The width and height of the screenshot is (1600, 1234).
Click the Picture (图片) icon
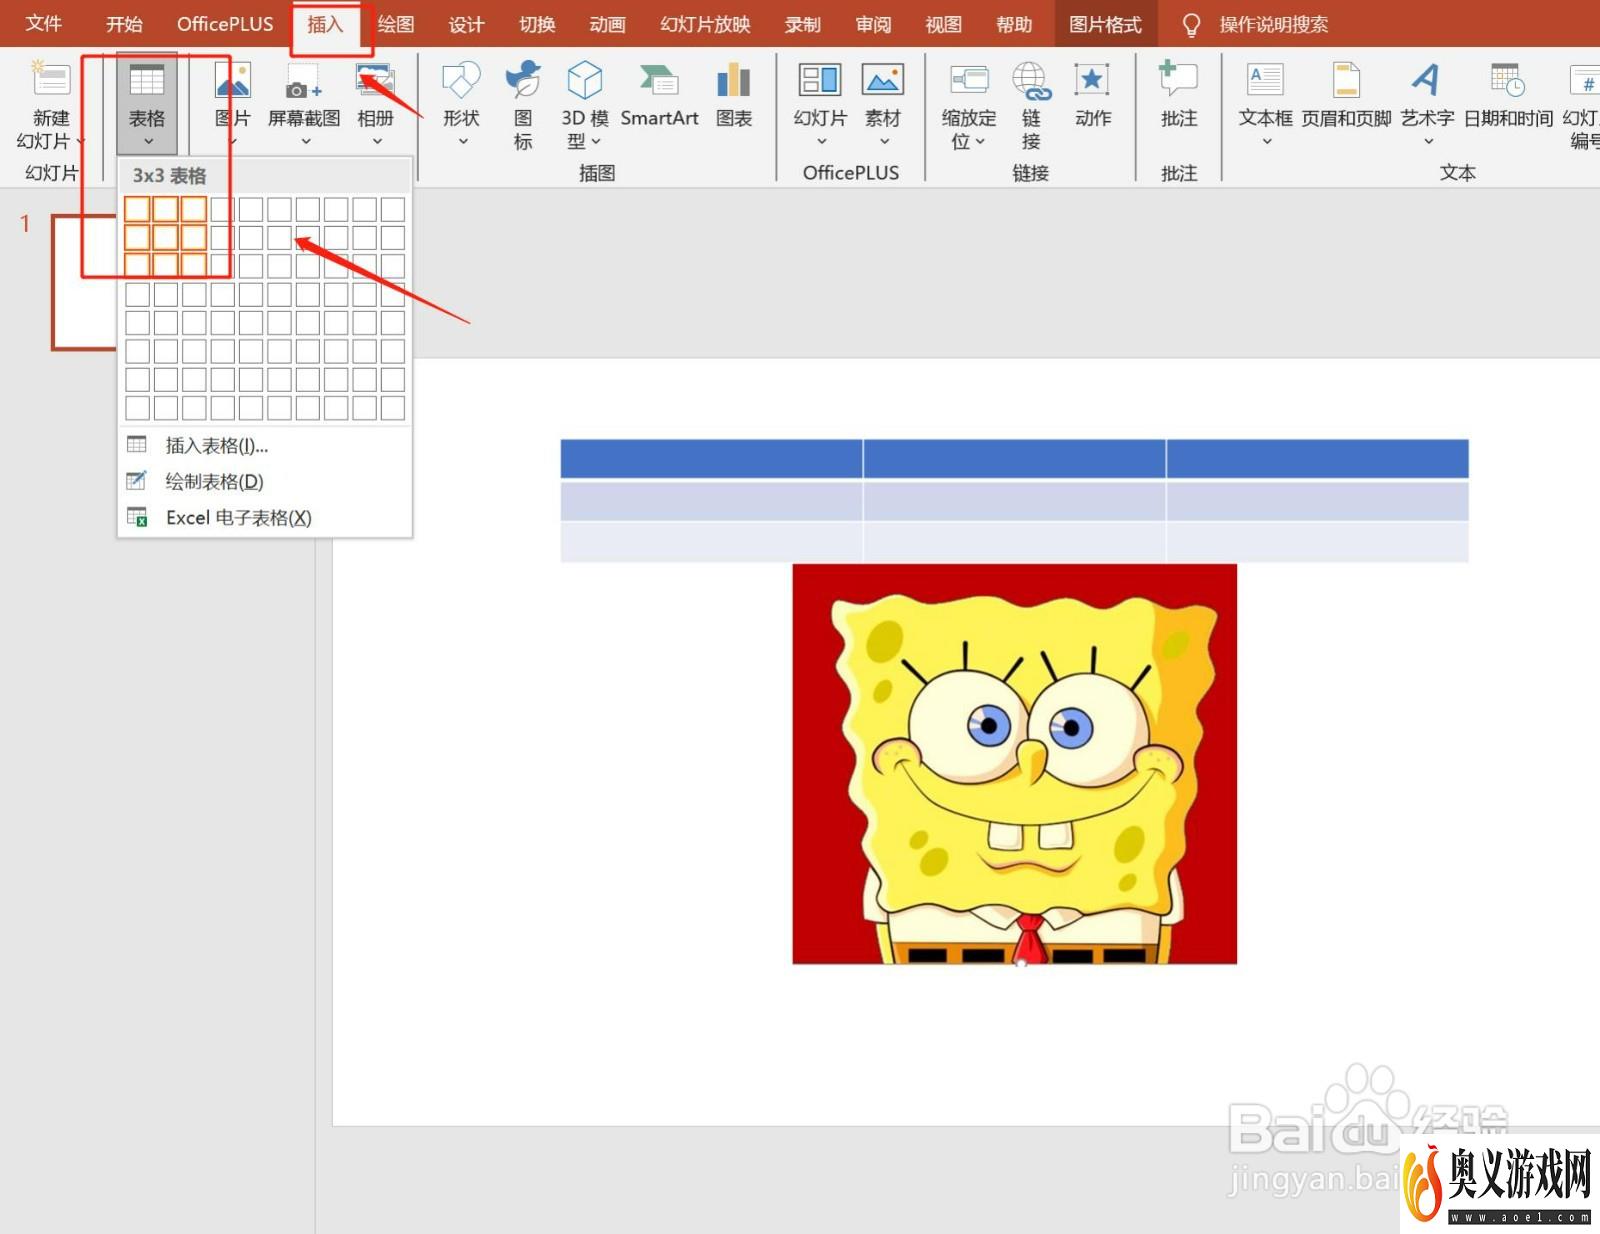pyautogui.click(x=233, y=79)
